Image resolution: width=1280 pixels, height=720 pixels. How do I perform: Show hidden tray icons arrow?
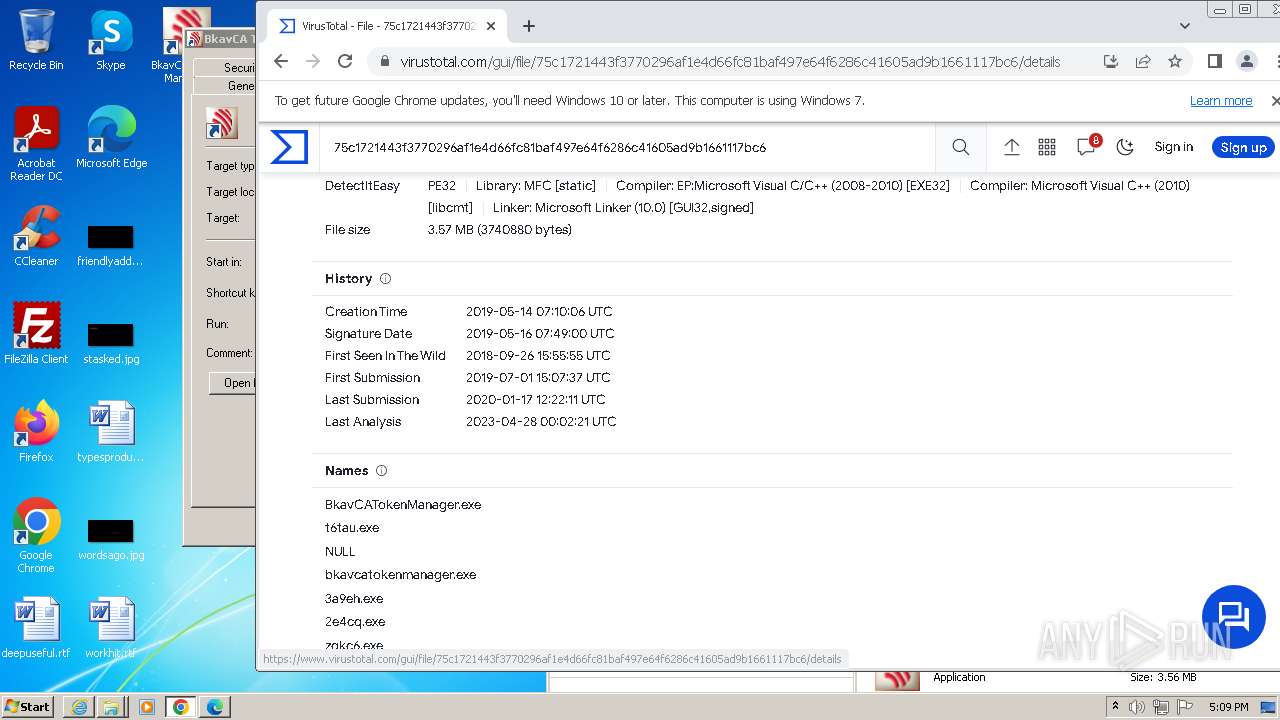pyautogui.click(x=1115, y=707)
